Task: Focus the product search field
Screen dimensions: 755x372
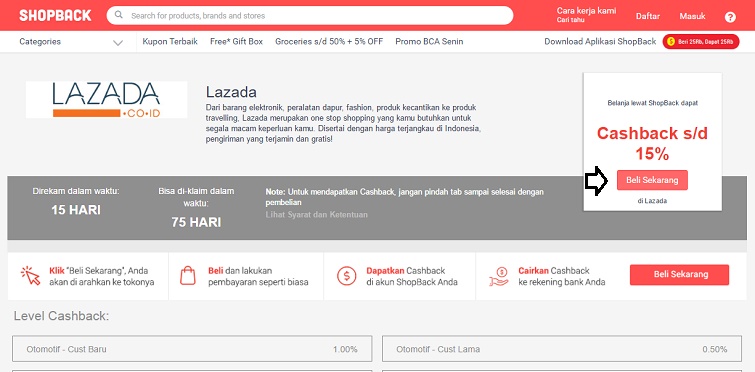Action: 310,15
